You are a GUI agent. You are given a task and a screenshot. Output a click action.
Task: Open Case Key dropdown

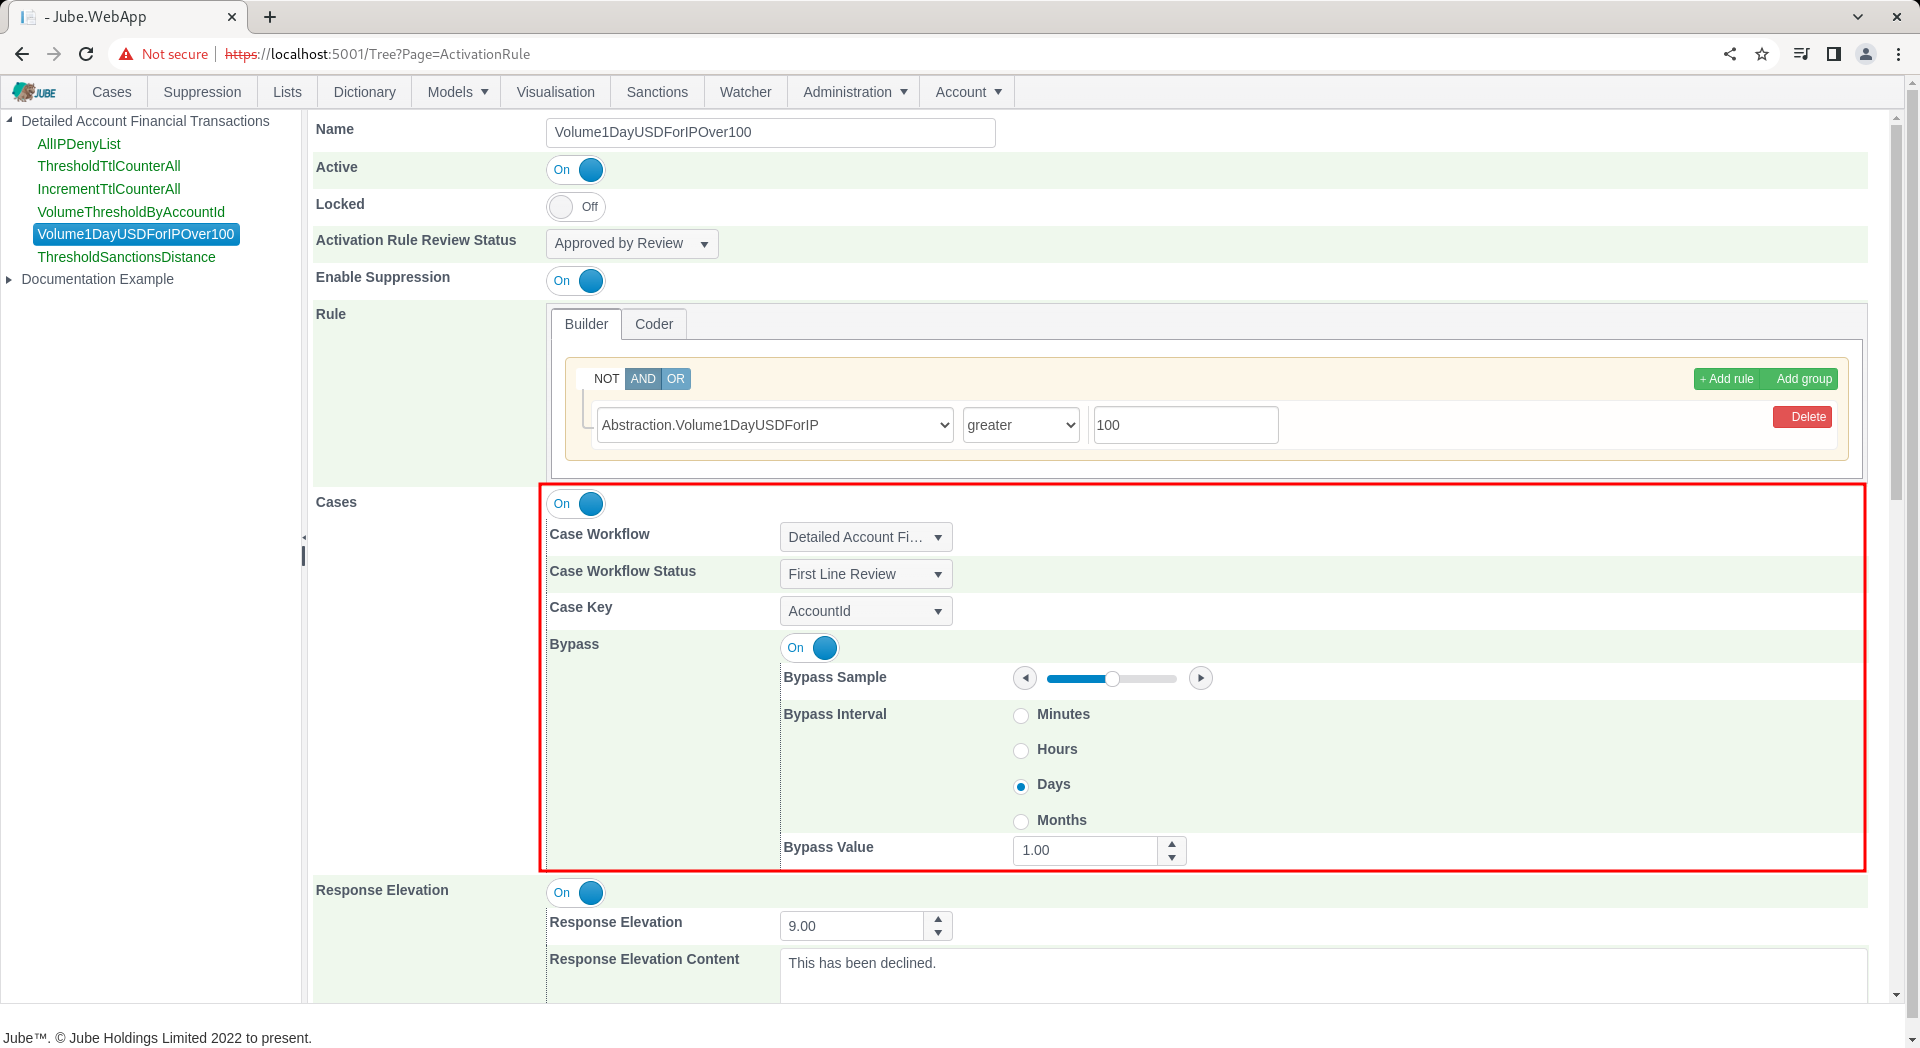pos(866,611)
